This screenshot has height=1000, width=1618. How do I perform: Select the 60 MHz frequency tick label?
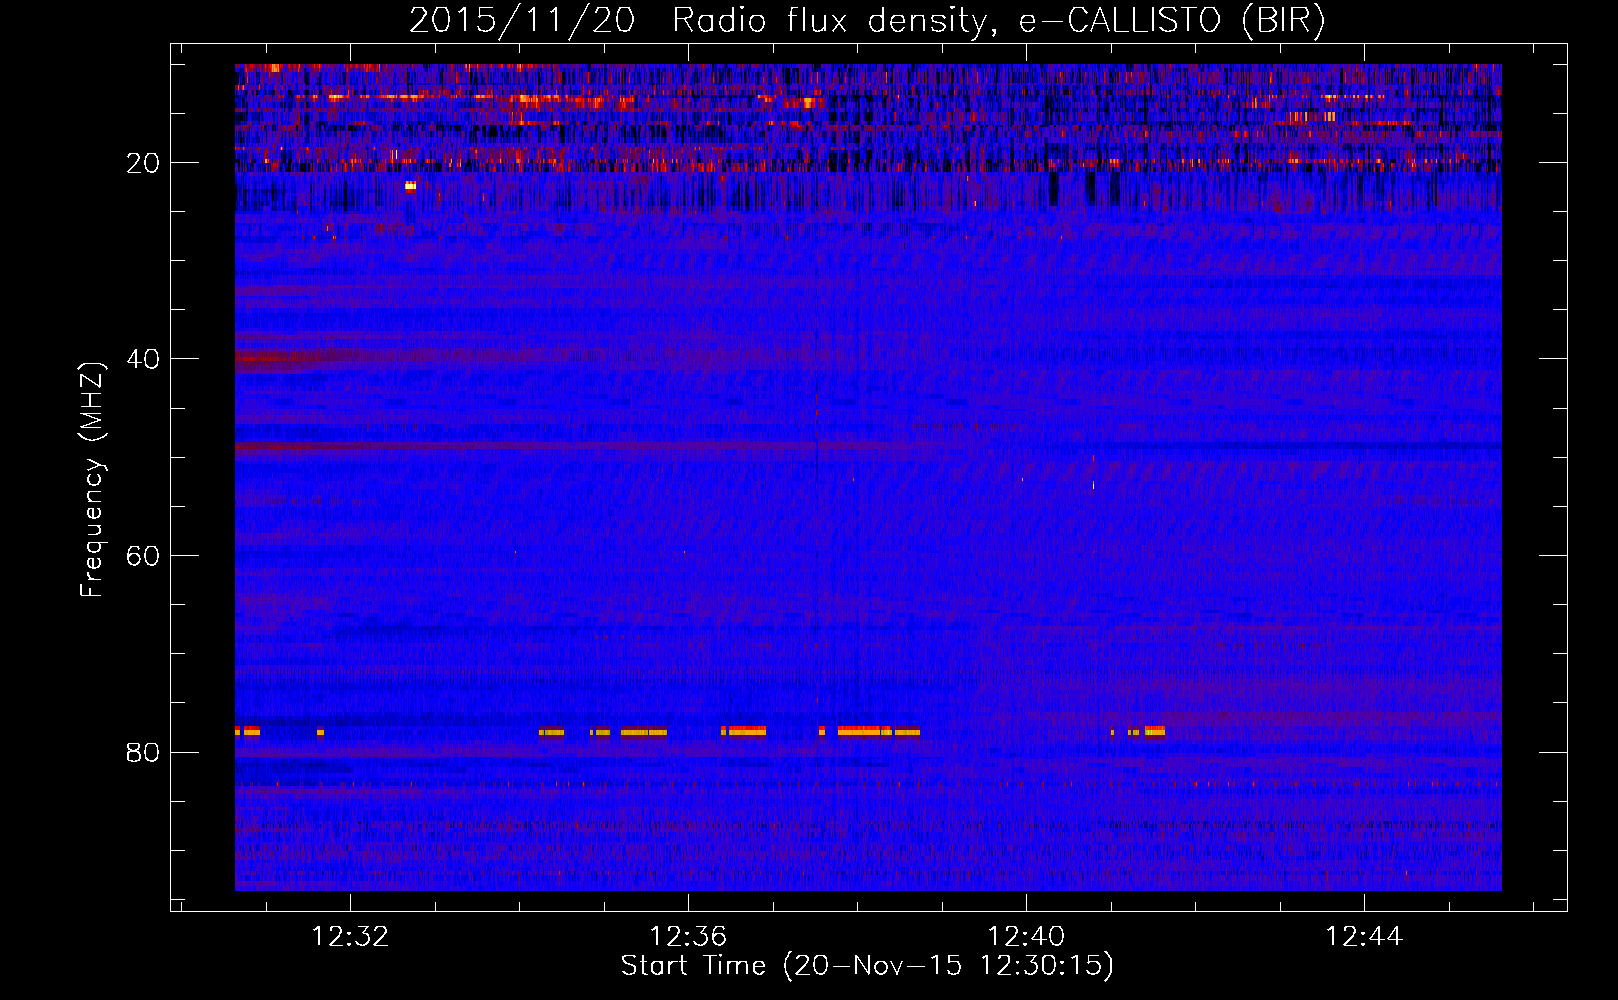tap(143, 556)
